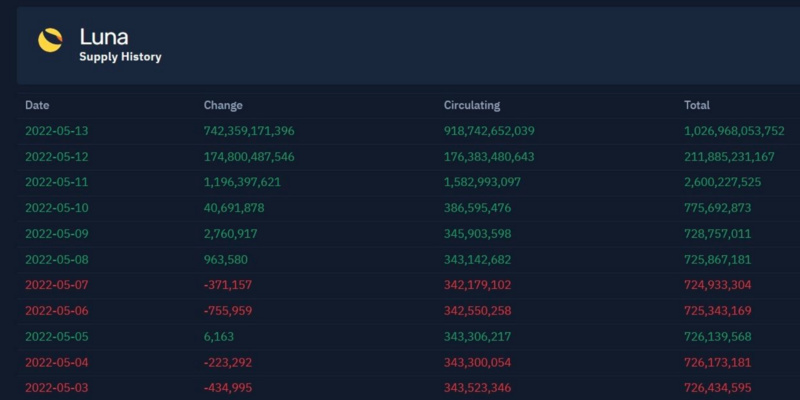Image resolution: width=800 pixels, height=400 pixels.
Task: Click the 2022-05-12 date cell
Action: point(57,157)
